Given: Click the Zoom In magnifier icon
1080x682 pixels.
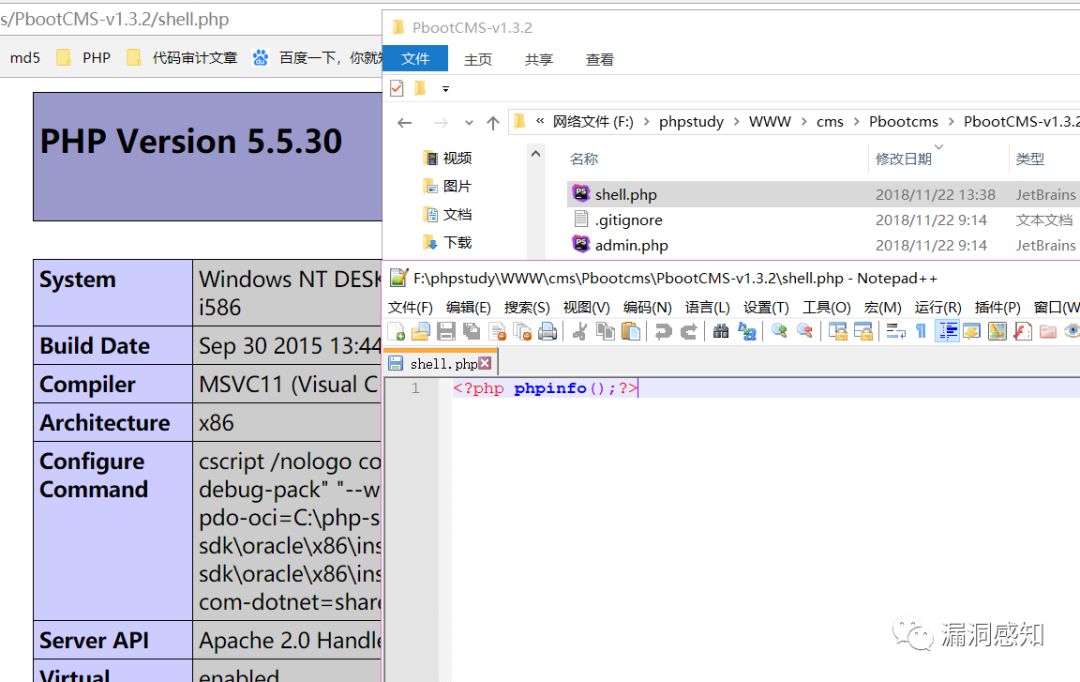Looking at the screenshot, I should click(x=779, y=332).
